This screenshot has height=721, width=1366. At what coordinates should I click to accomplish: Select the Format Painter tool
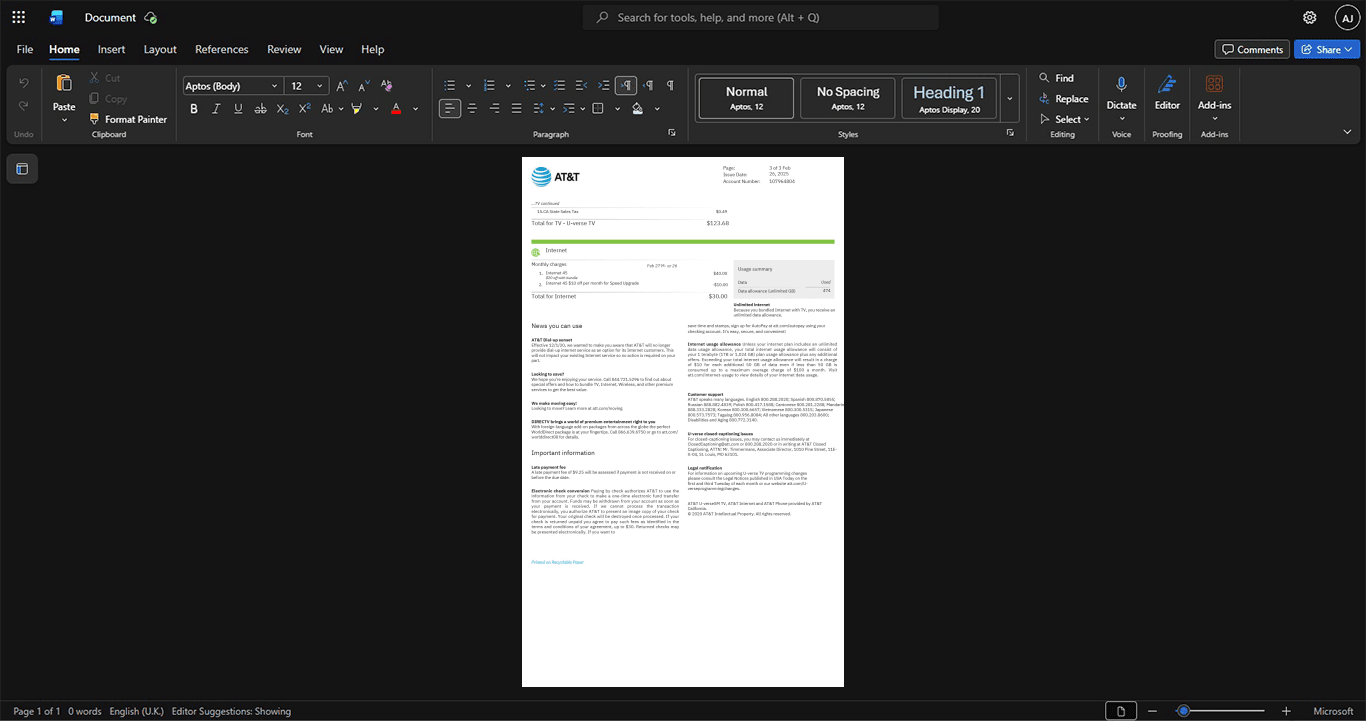click(x=128, y=119)
